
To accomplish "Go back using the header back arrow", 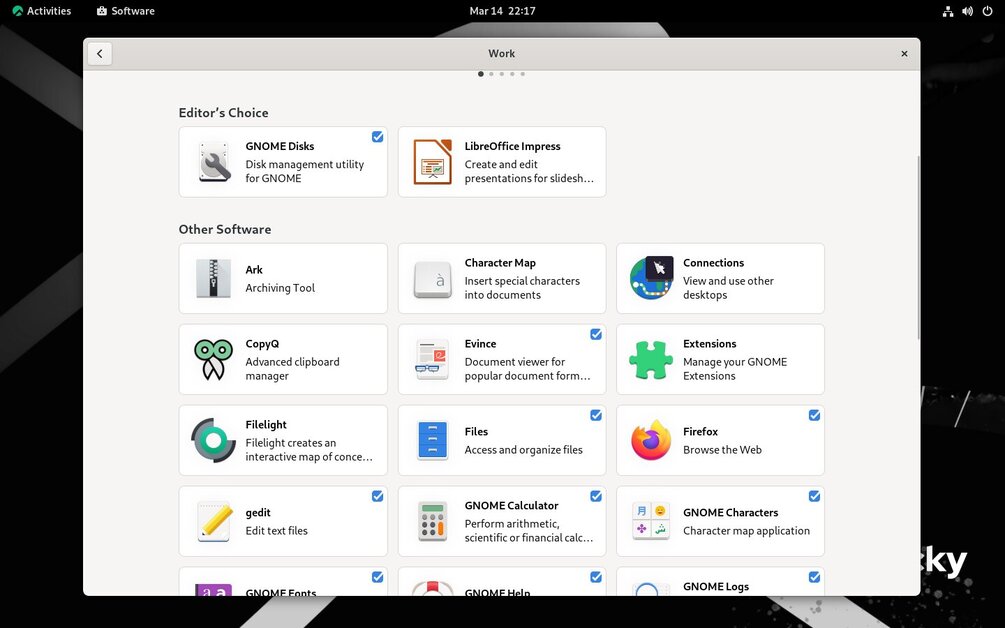I will [100, 54].
